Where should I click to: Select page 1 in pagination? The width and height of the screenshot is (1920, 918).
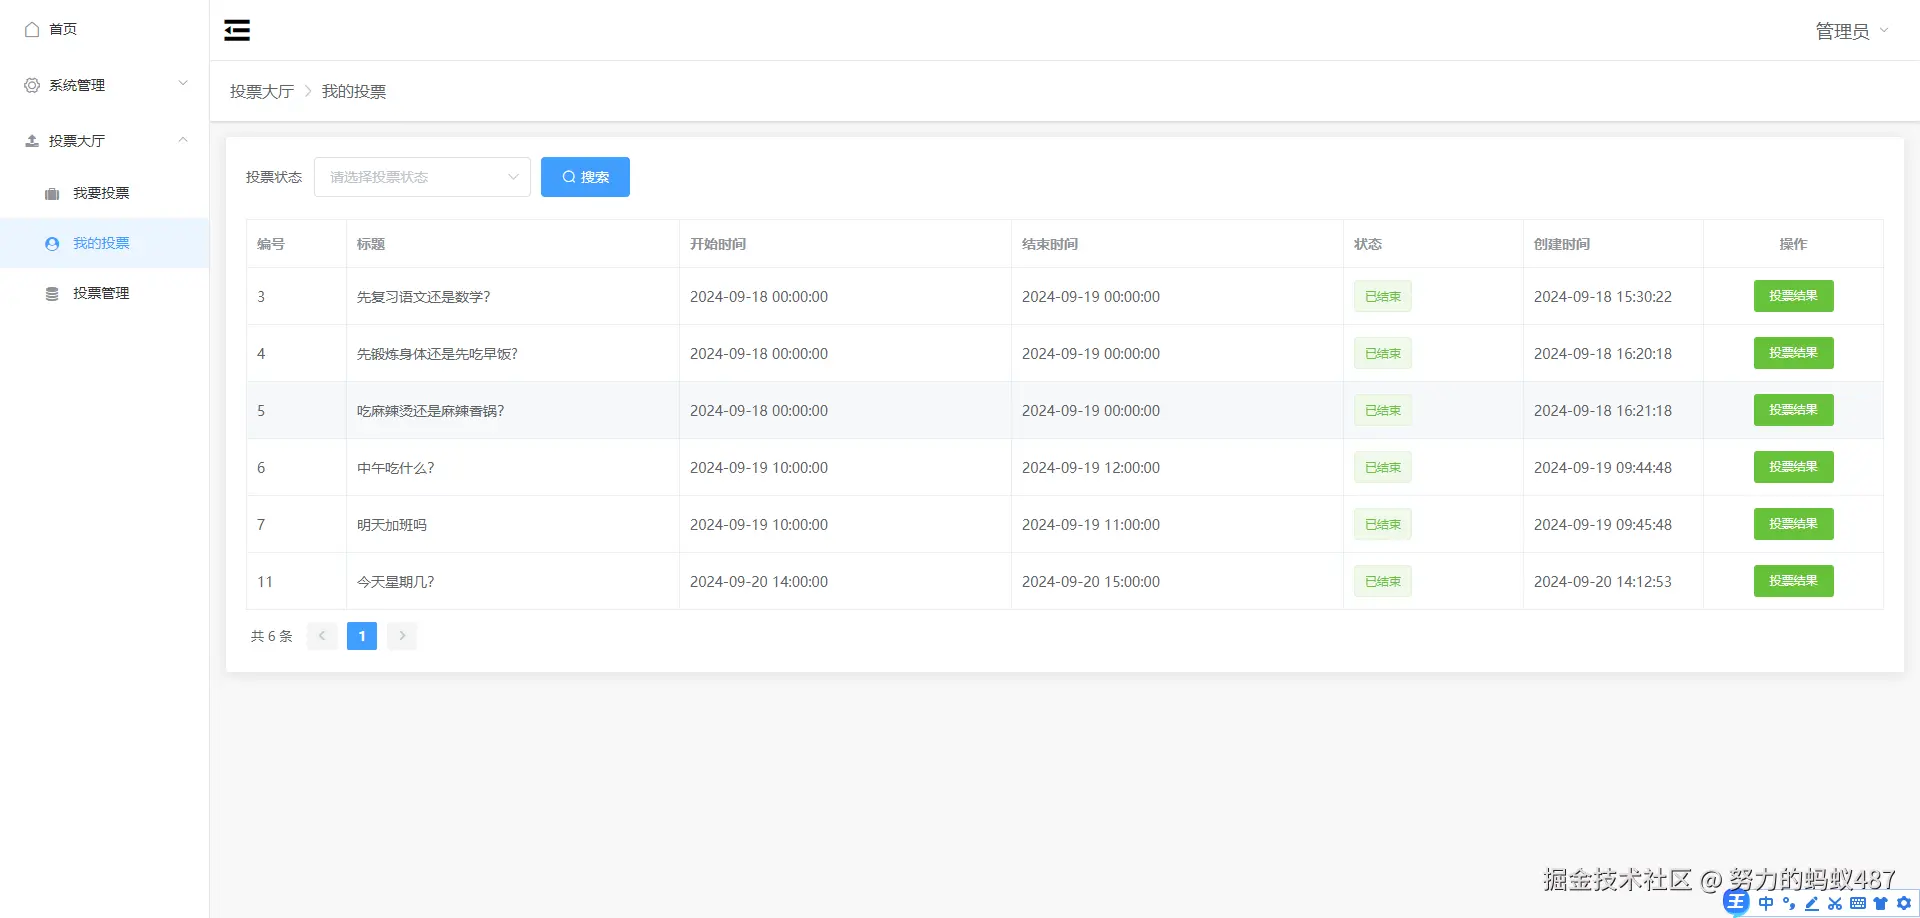[x=362, y=636]
